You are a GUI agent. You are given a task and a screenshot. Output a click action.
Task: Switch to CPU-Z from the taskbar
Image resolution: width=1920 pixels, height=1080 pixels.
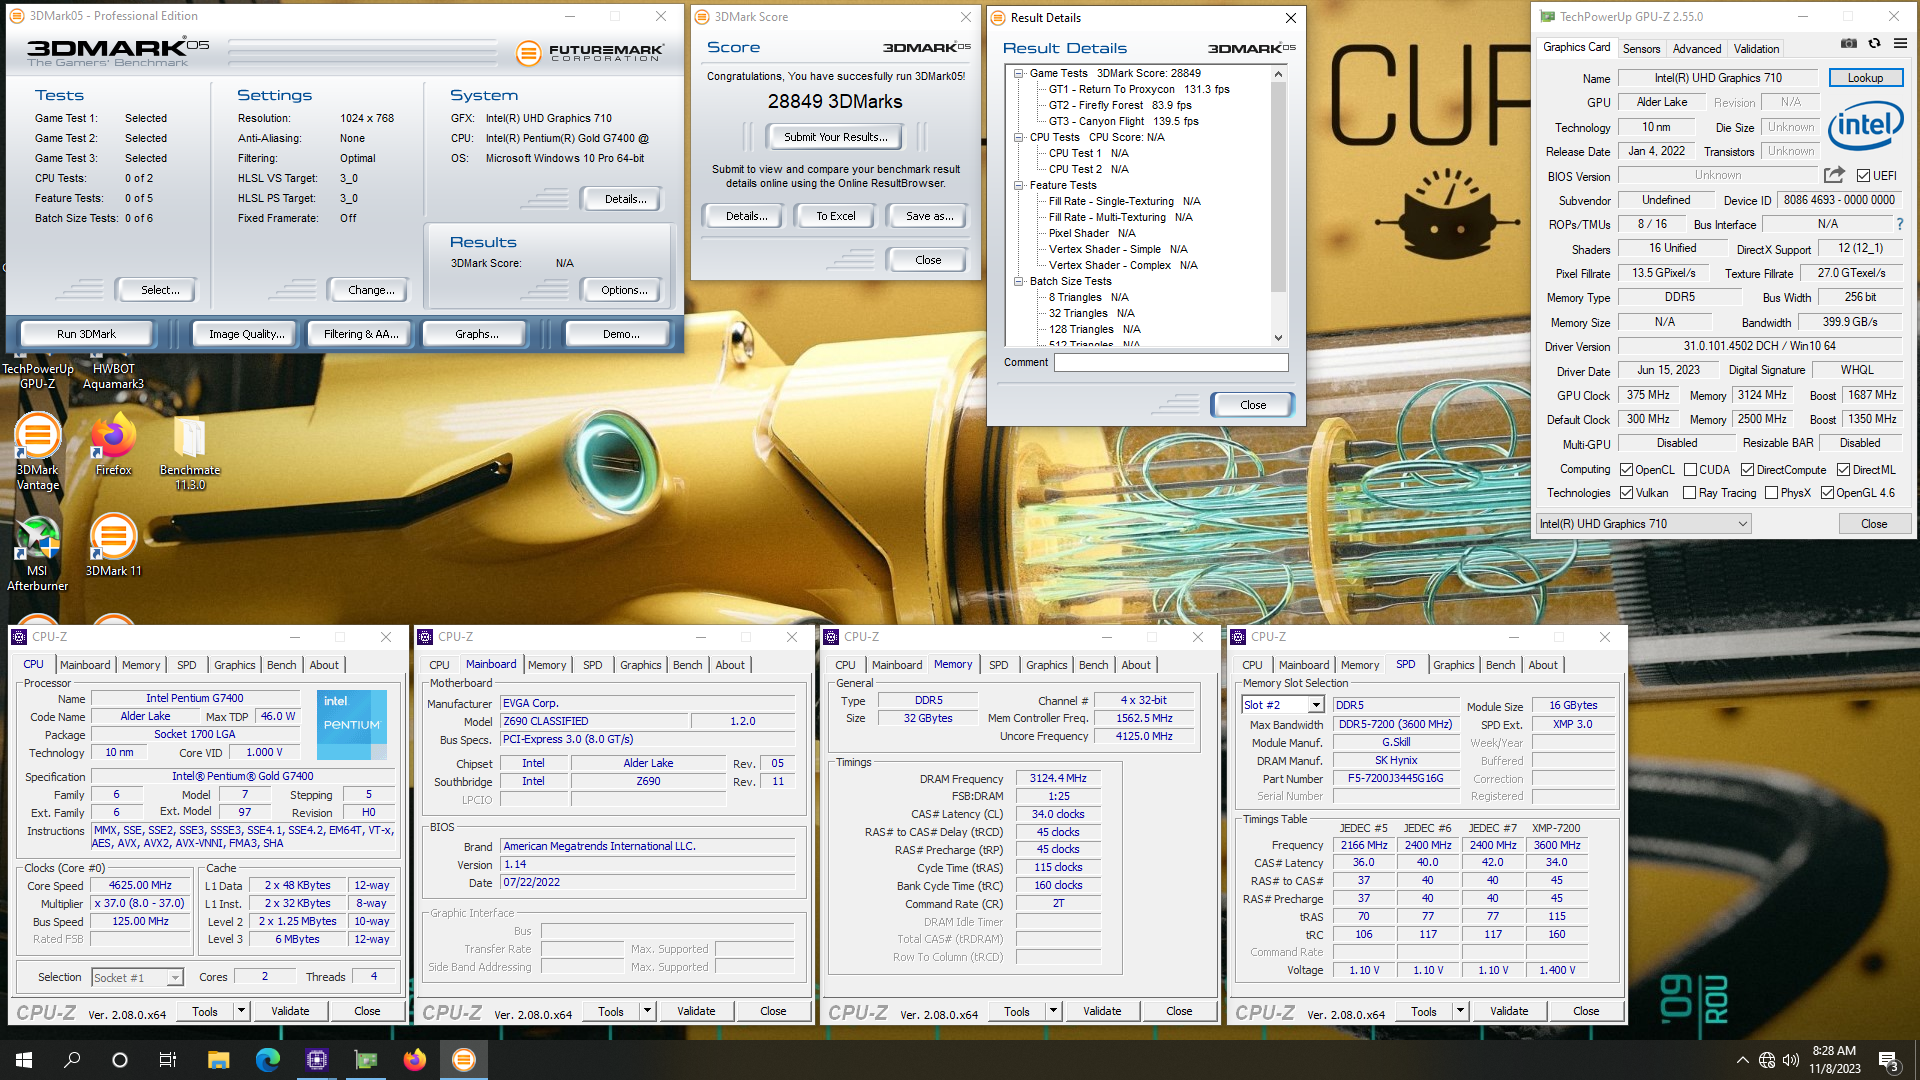point(317,1060)
